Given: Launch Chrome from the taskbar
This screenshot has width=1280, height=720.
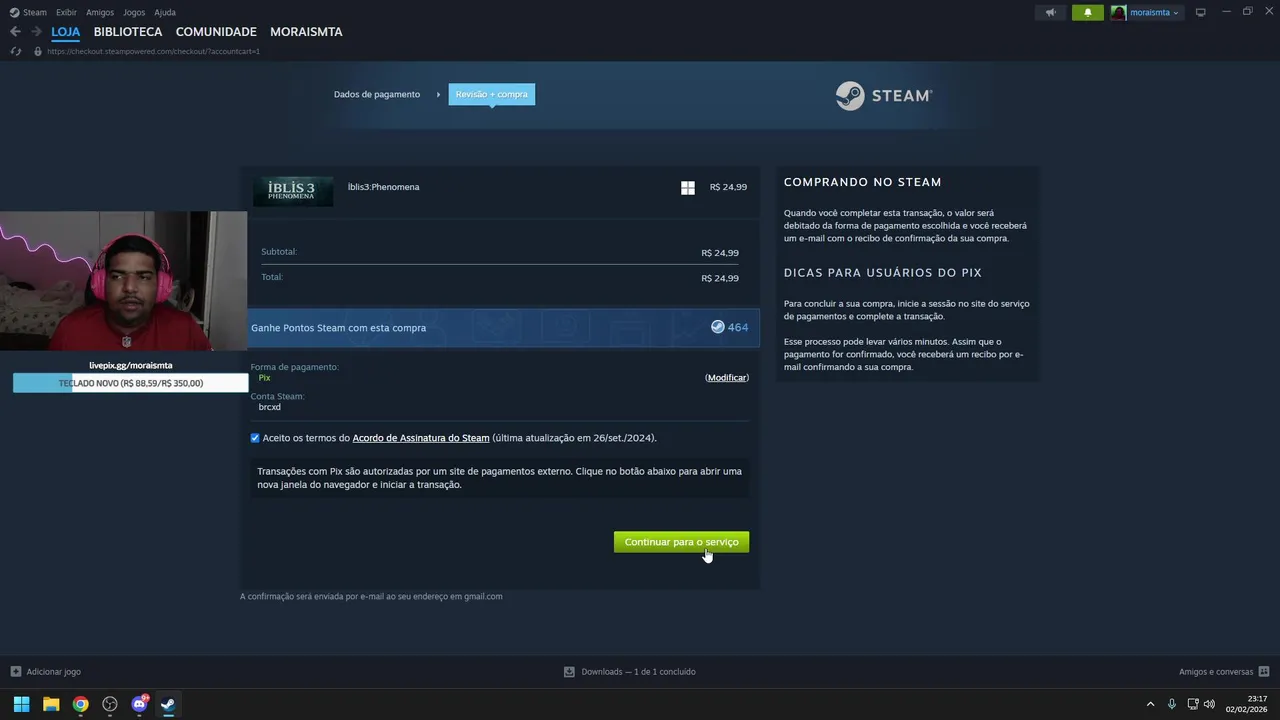Looking at the screenshot, I should click(x=80, y=704).
